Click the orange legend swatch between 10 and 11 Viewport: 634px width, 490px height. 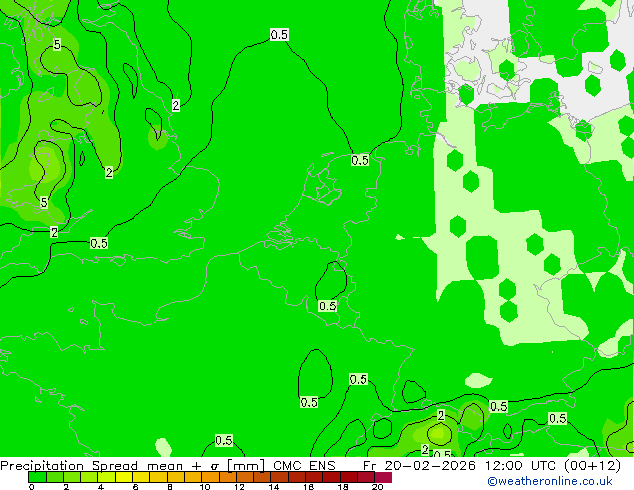pos(210,477)
